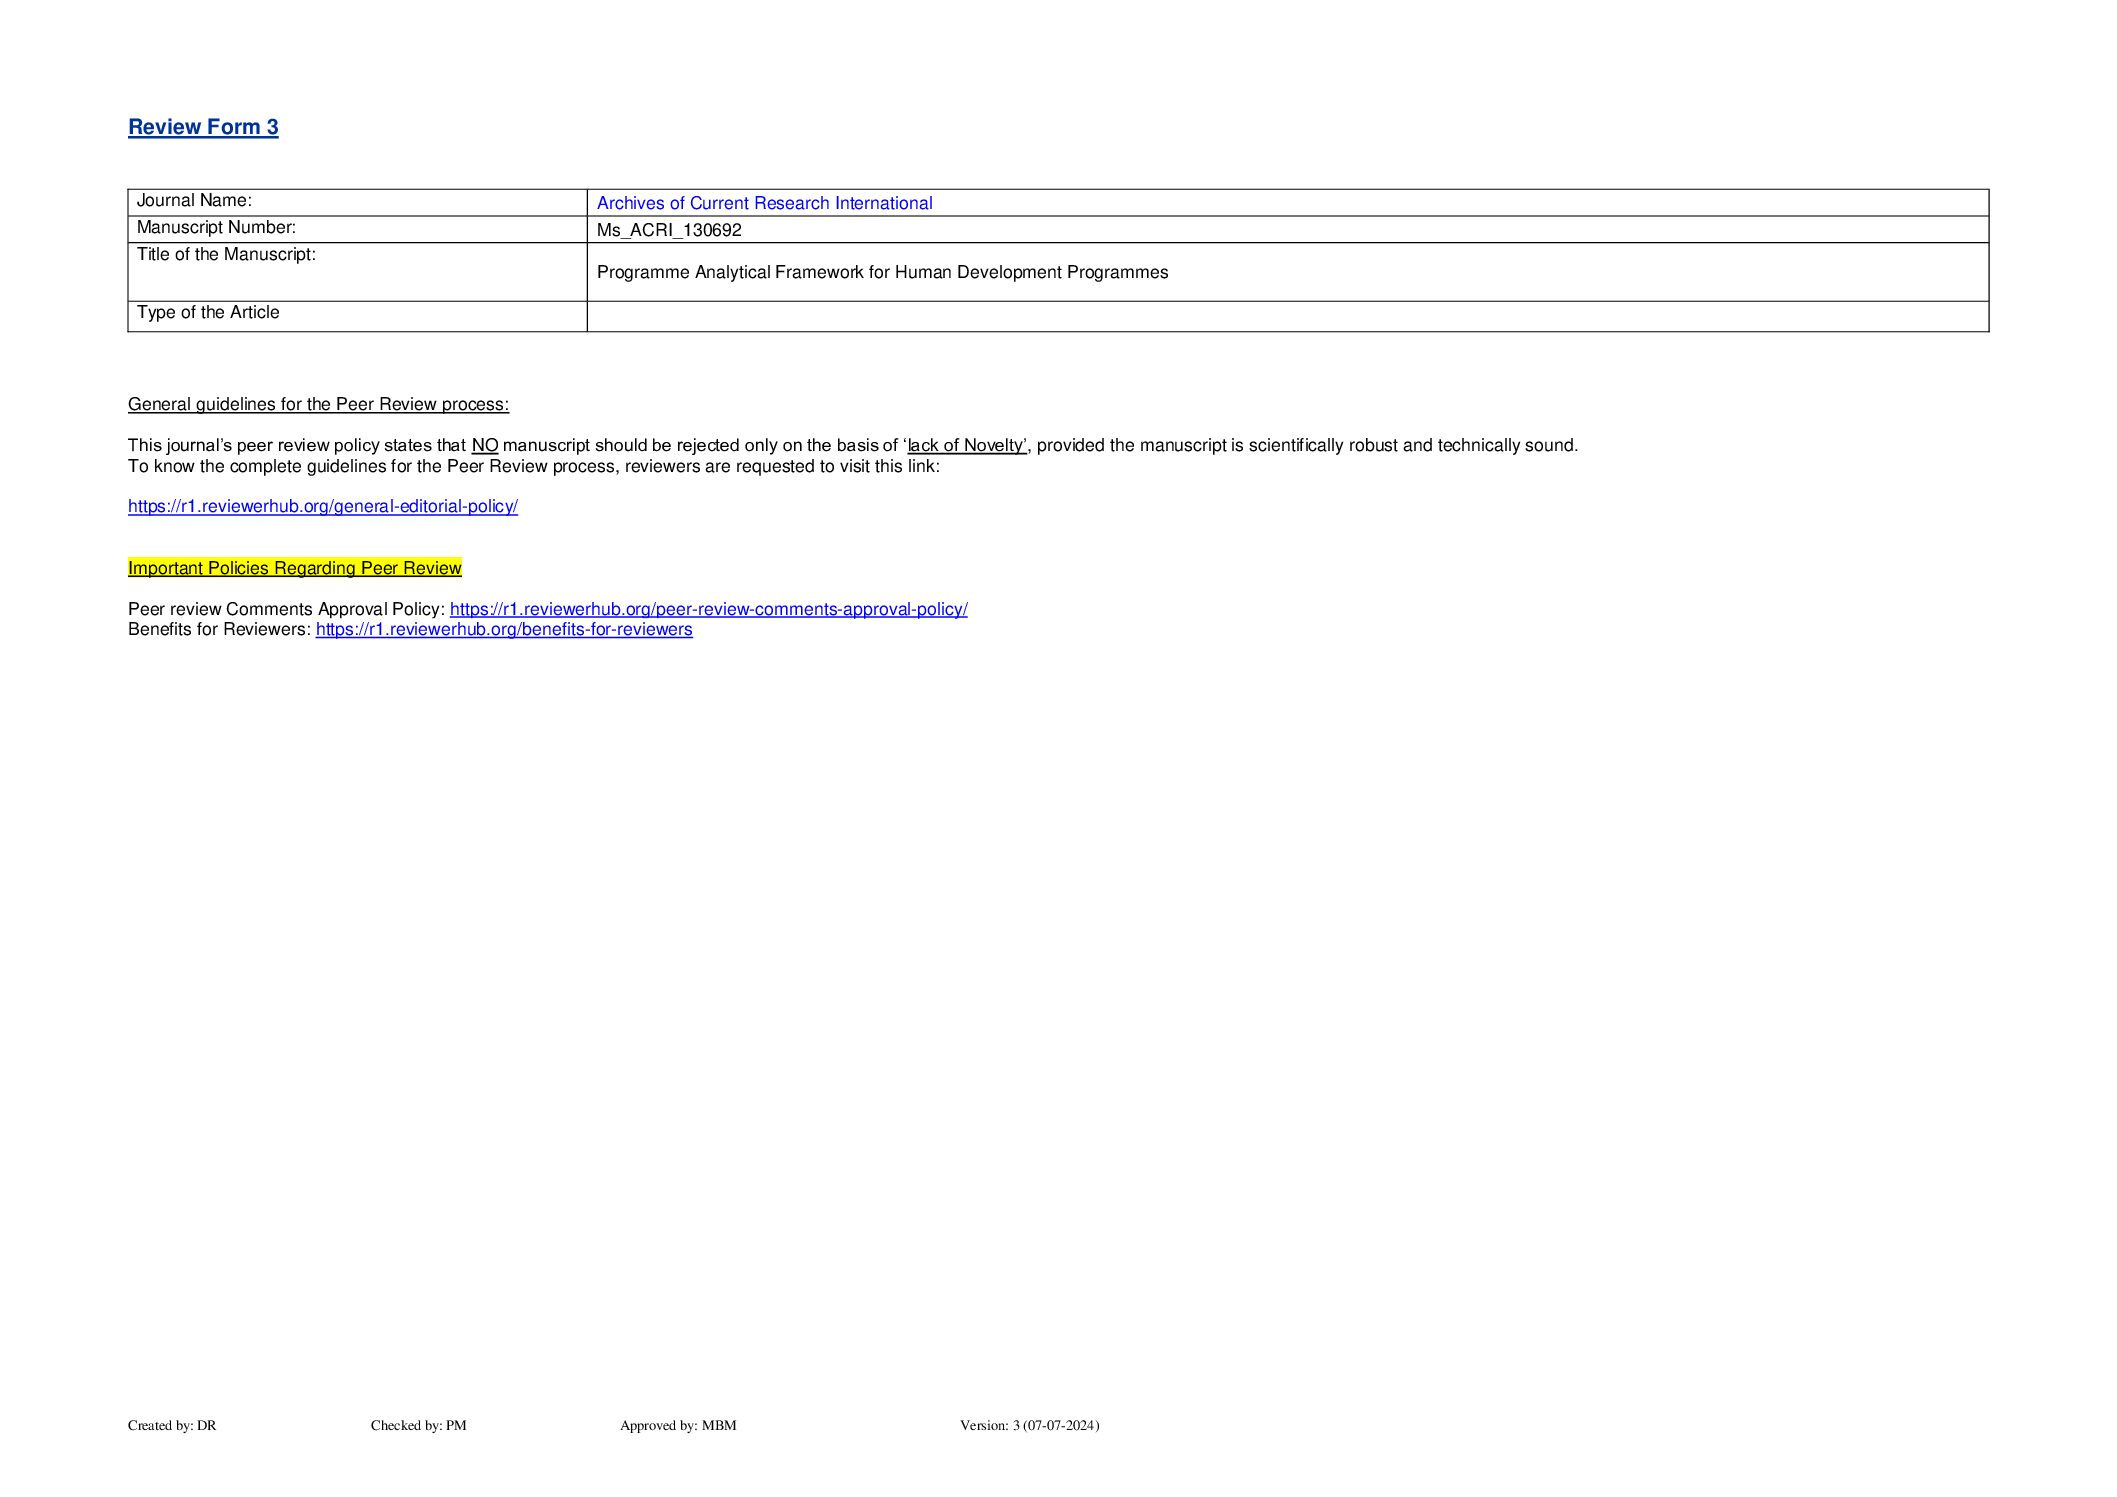The width and height of the screenshot is (2117, 1497).
Task: Open the general editorial policy link
Action: tap(322, 506)
